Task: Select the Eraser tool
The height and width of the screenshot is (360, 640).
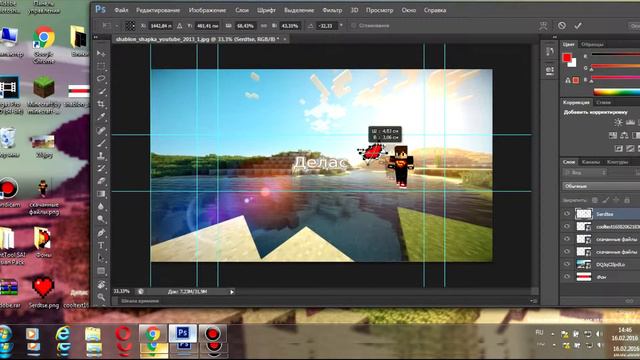Action: [x=101, y=181]
